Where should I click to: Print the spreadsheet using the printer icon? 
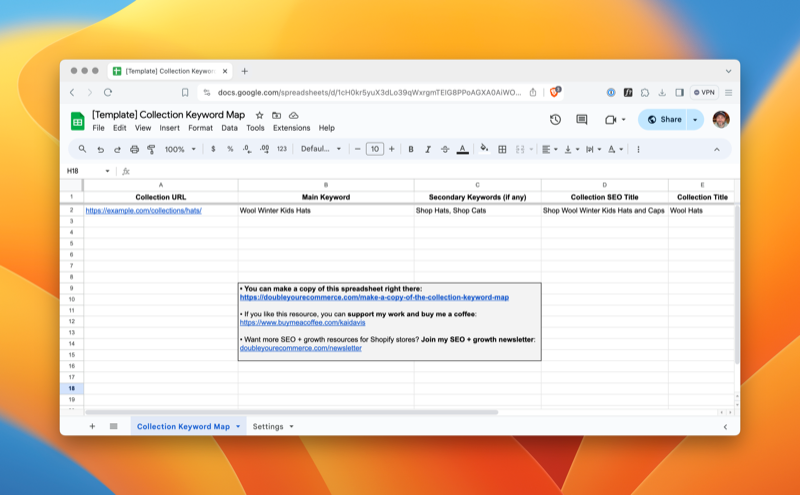point(134,149)
